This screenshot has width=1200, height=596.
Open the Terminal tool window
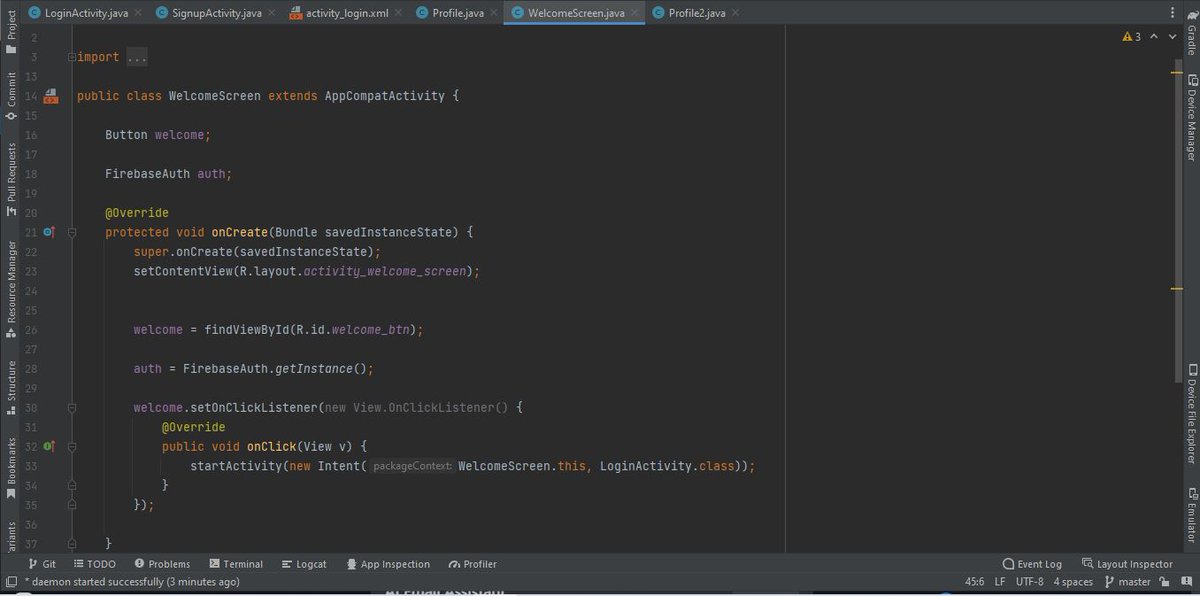(236, 564)
